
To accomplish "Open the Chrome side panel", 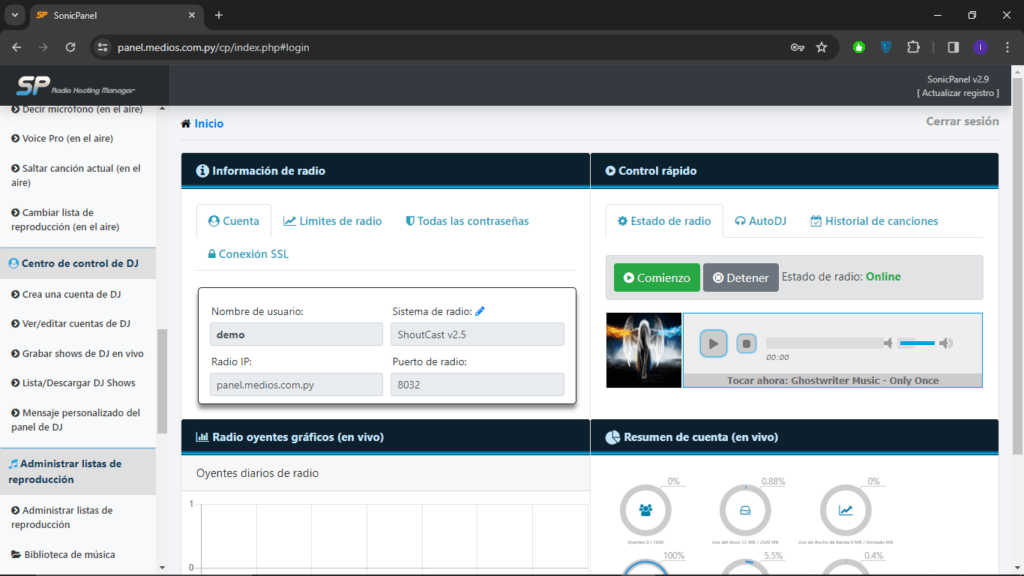I will pyautogui.click(x=953, y=47).
